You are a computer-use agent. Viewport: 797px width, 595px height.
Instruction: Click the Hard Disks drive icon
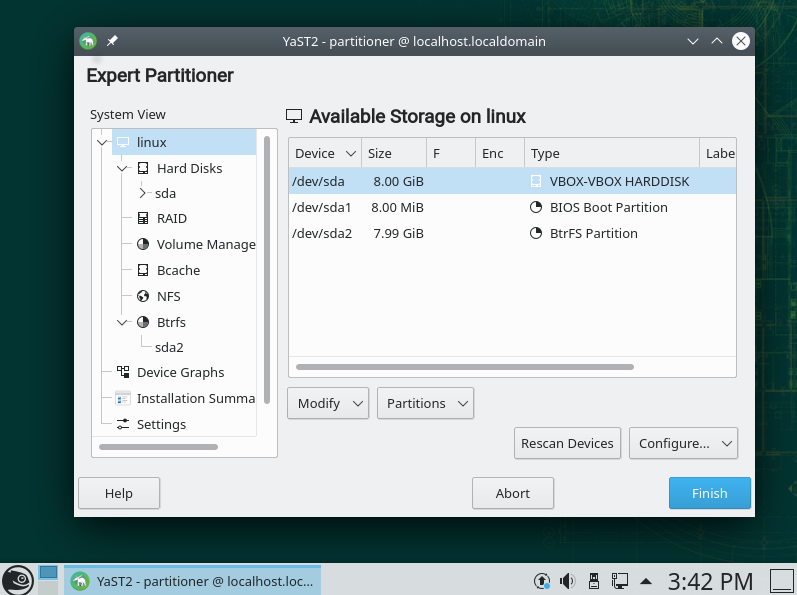click(x=143, y=169)
